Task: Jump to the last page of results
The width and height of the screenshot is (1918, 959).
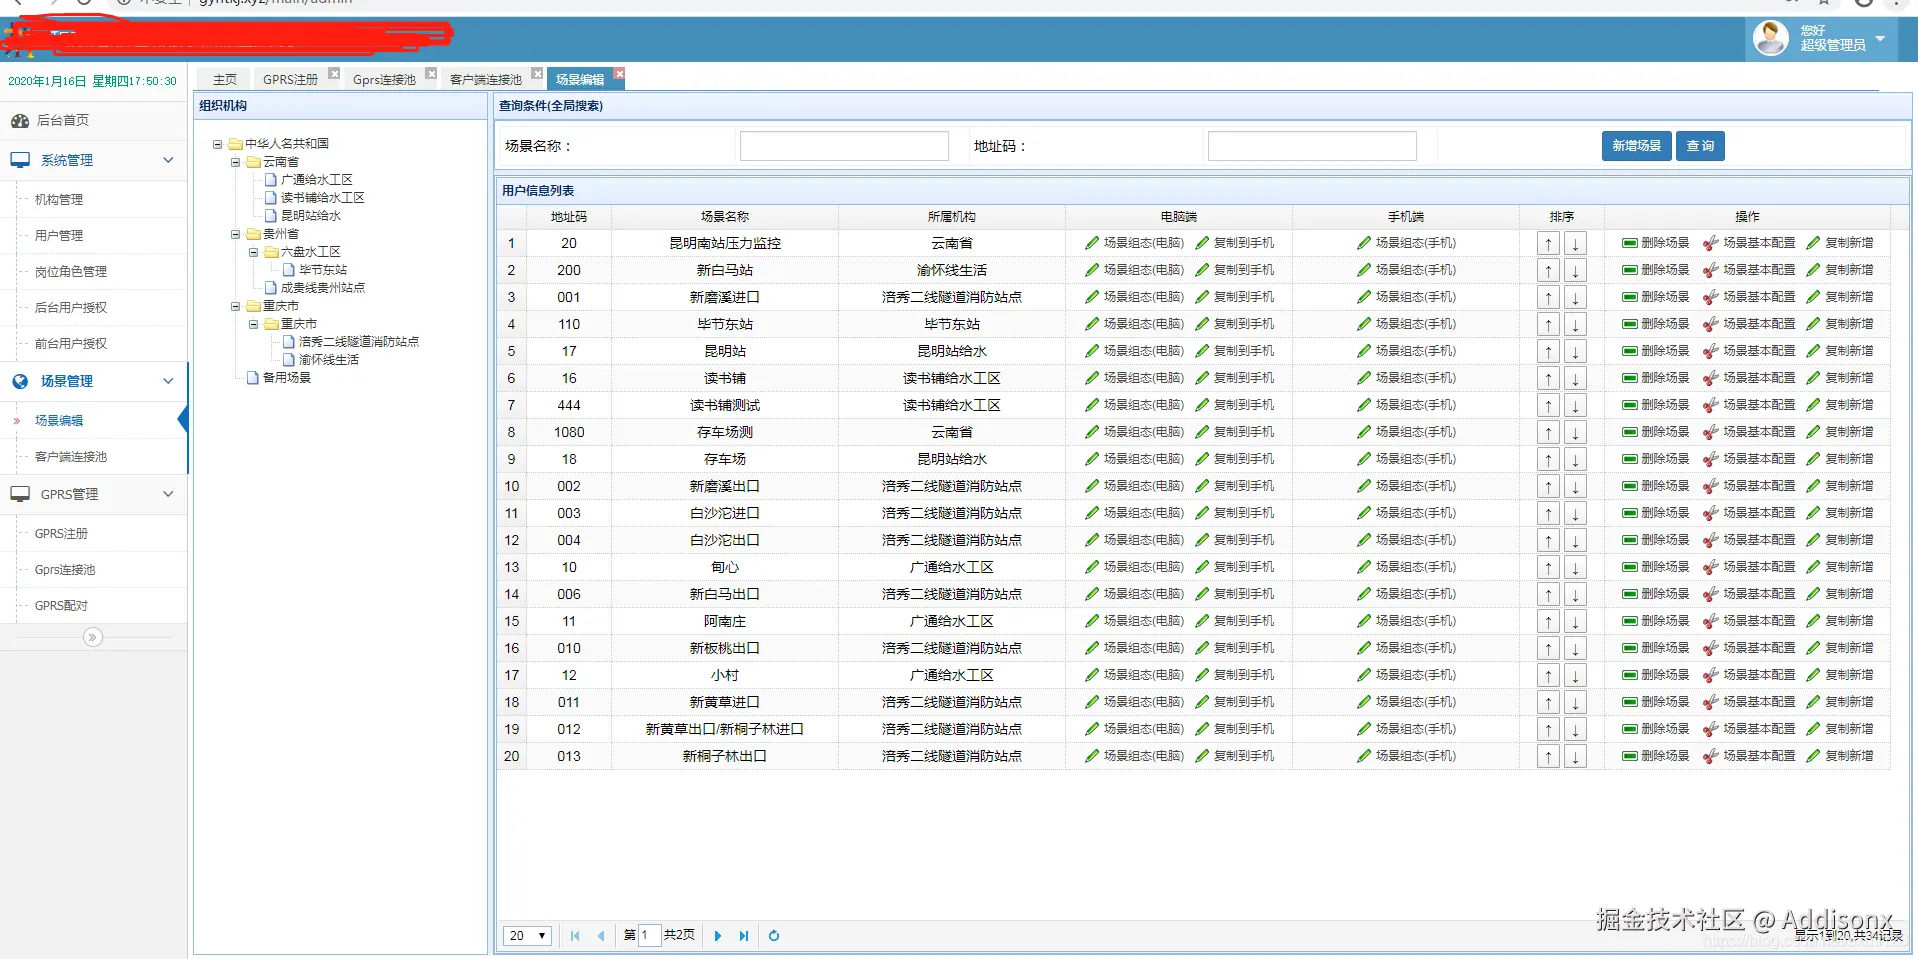Action: pos(744,936)
